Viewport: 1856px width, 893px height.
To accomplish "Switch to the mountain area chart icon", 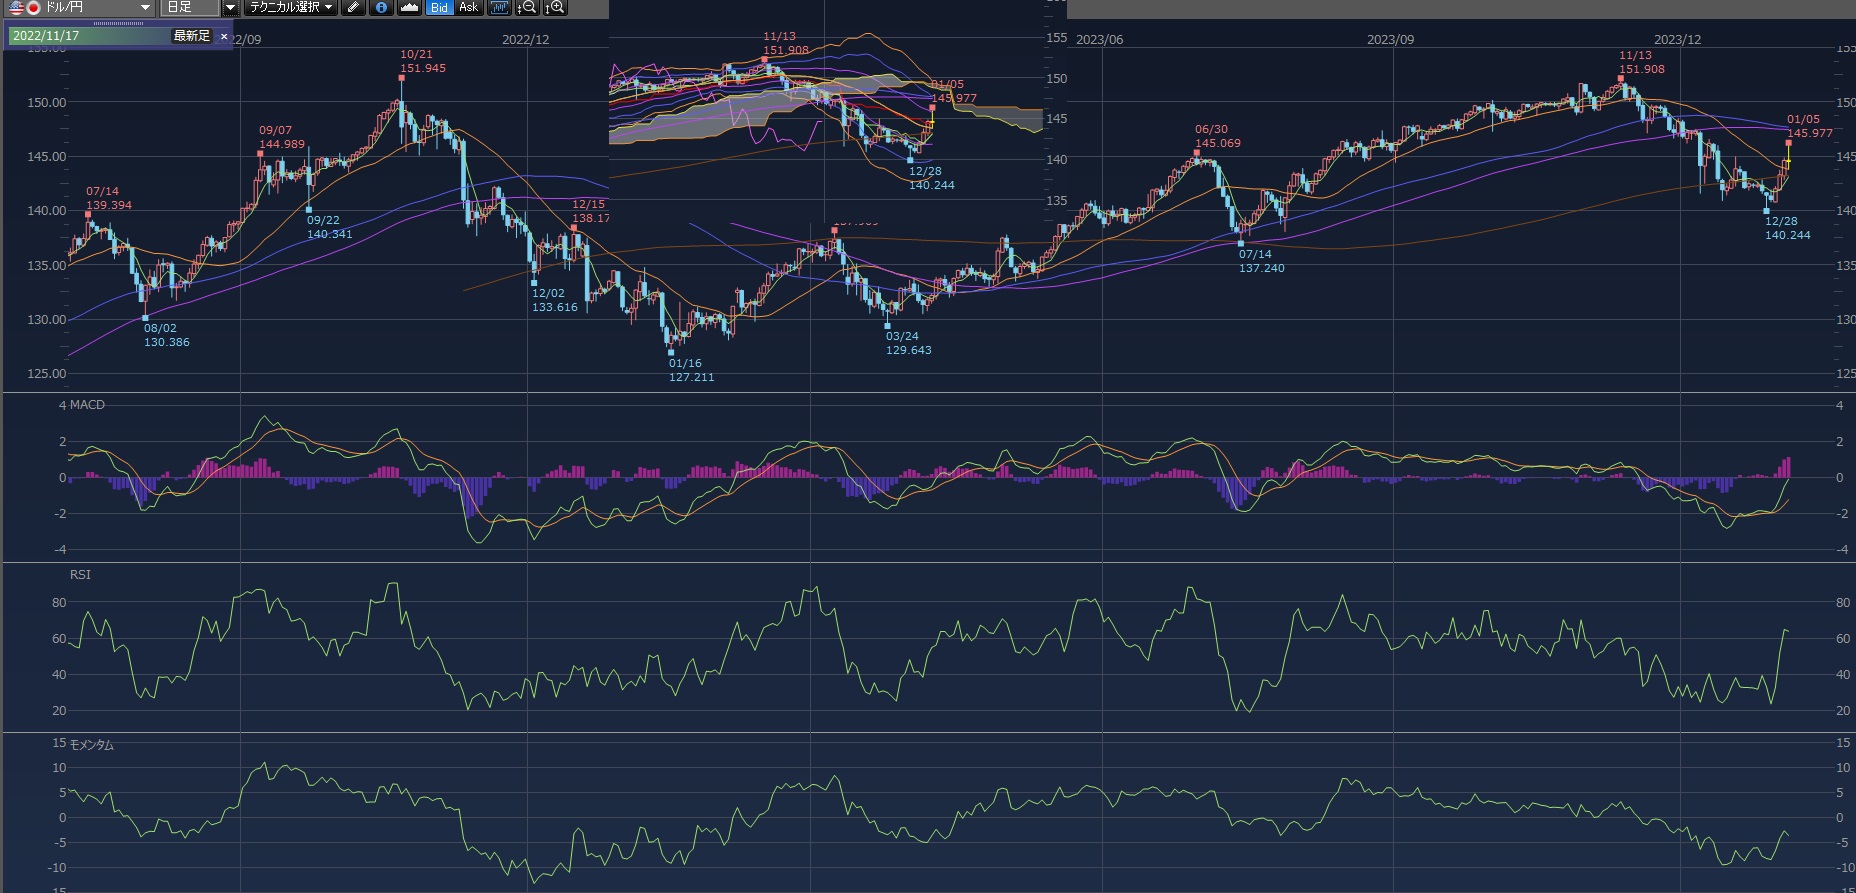I will pyautogui.click(x=409, y=7).
